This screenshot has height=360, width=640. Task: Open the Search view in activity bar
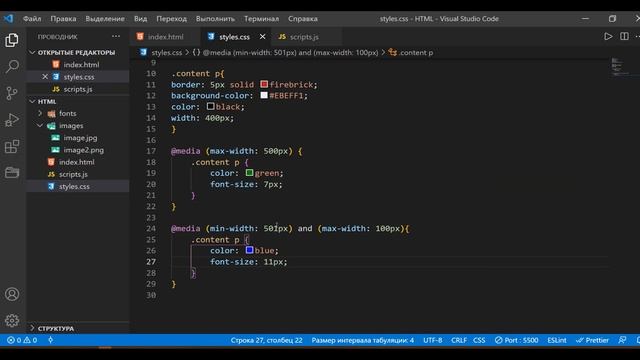12,66
